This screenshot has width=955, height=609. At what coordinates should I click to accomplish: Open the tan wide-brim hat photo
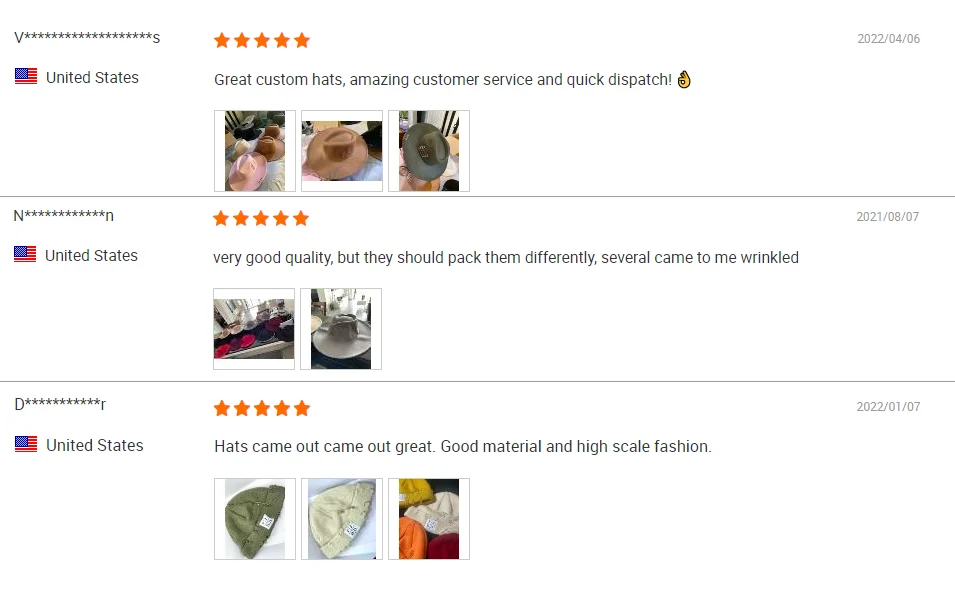[x=342, y=151]
